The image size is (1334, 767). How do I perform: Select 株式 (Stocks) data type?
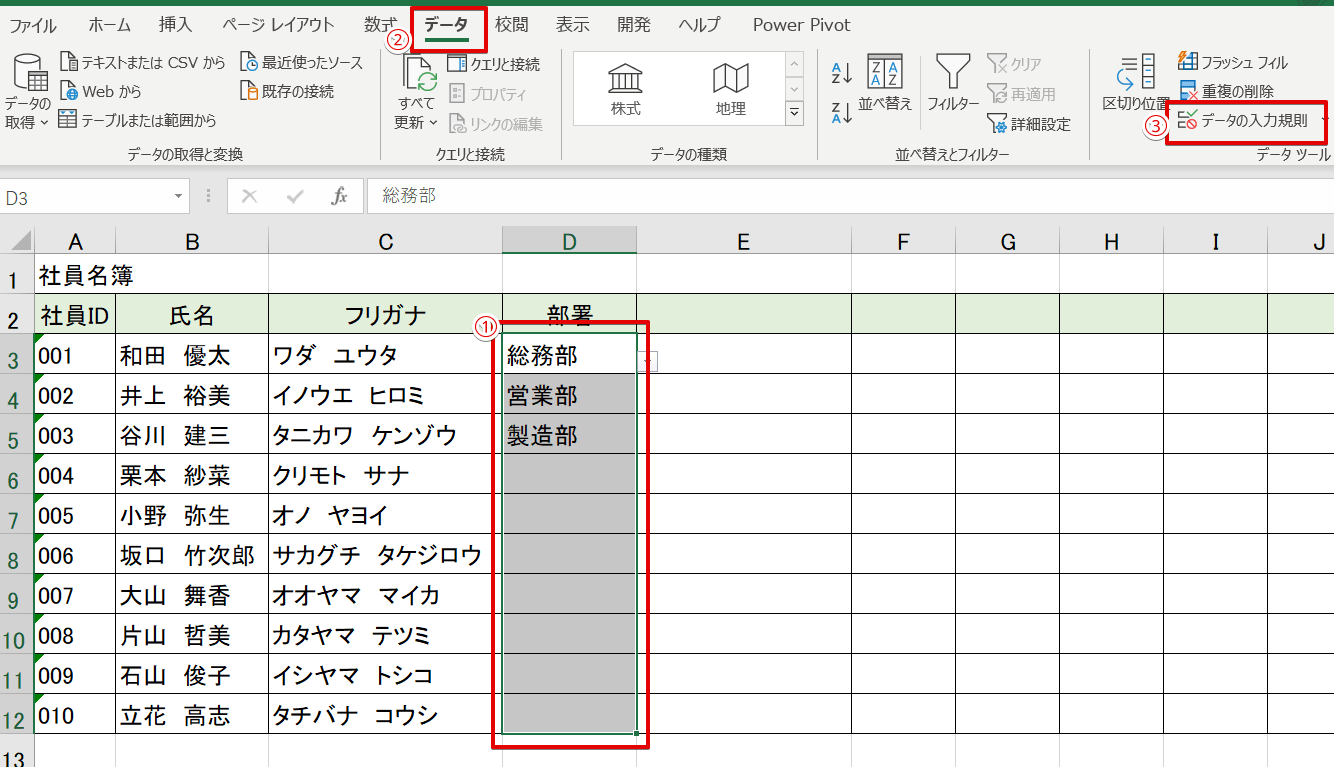626,90
